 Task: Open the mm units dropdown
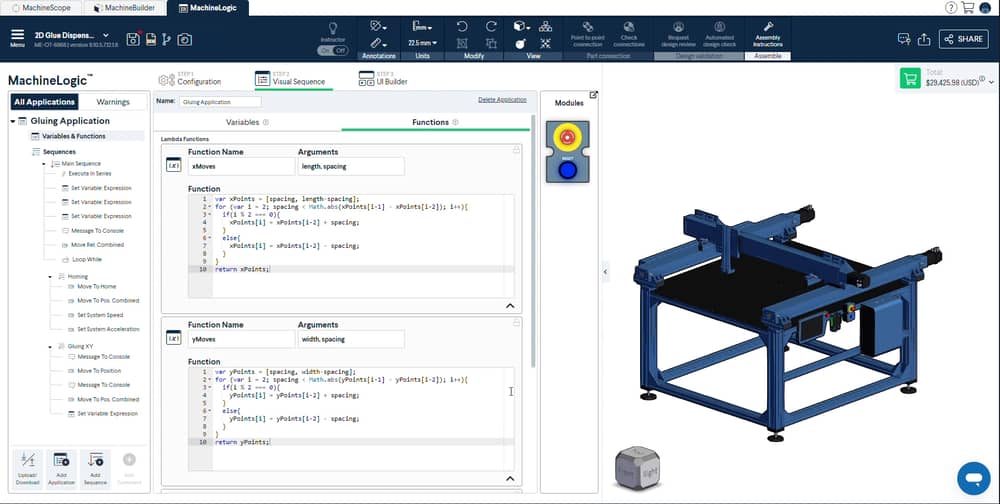tap(422, 27)
